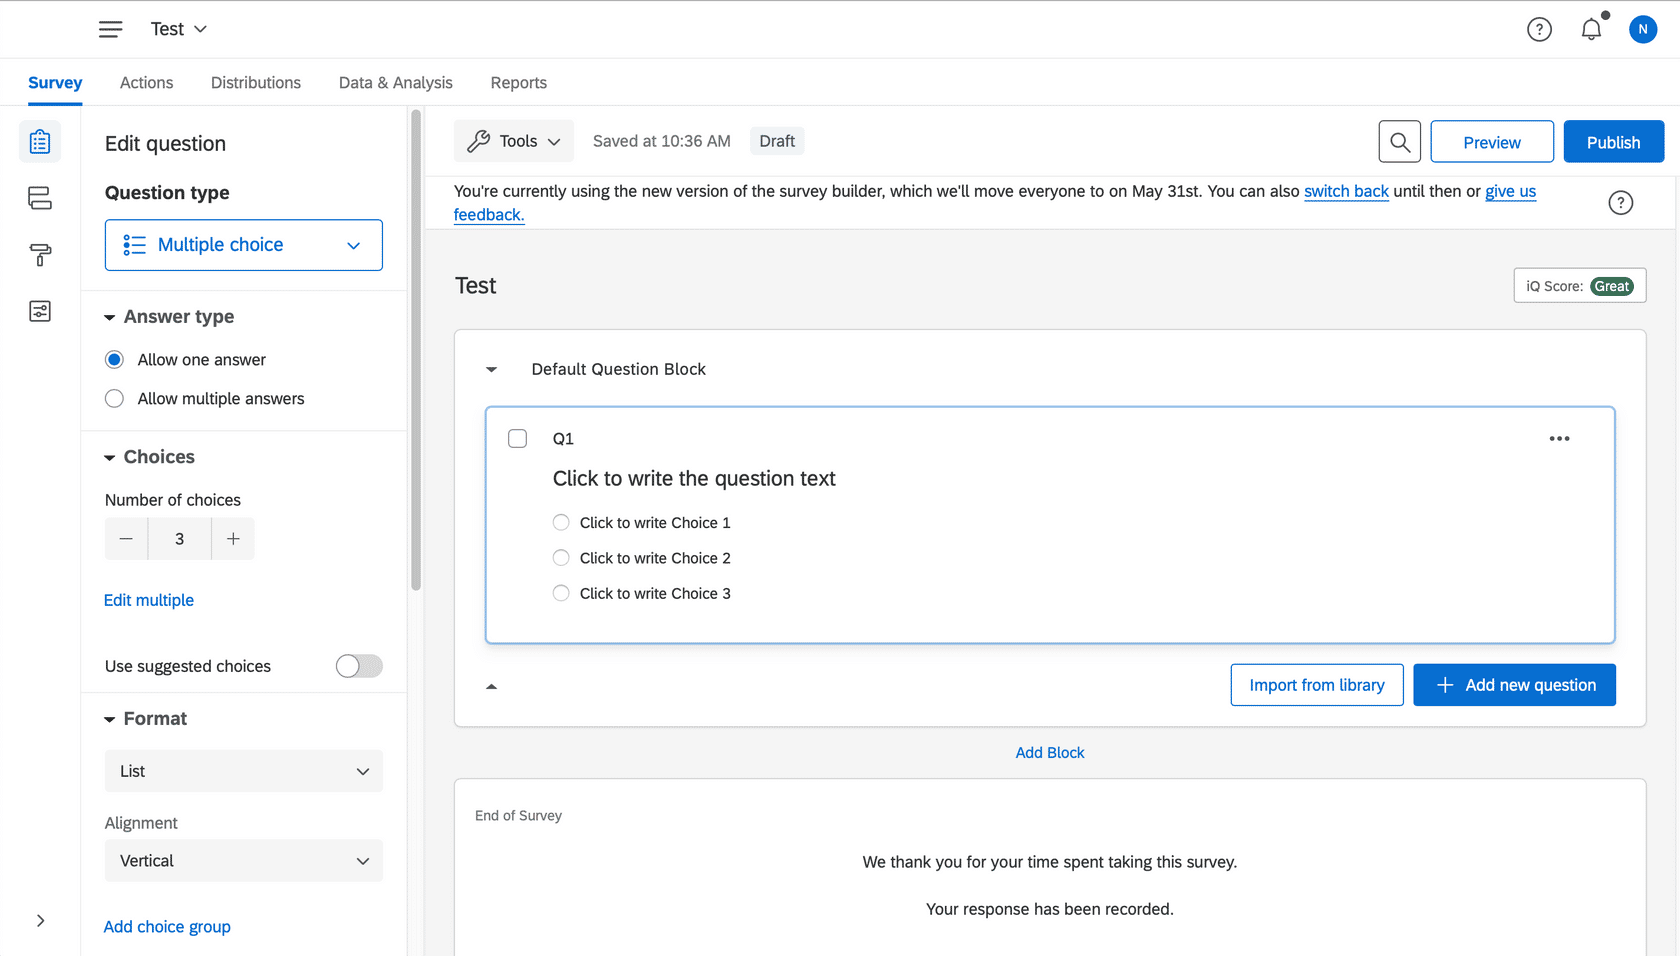
Task: Click the Edit multiple link
Action: (x=149, y=600)
